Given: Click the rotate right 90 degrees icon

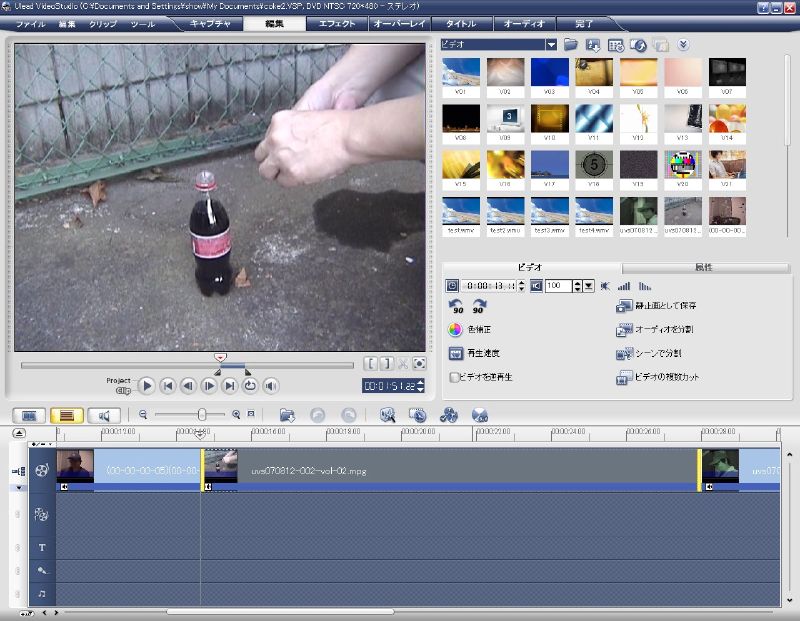Looking at the screenshot, I should pos(479,306).
